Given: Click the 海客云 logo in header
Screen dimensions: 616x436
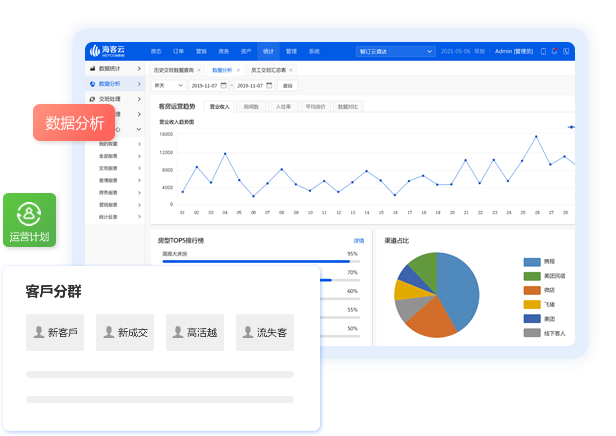Looking at the screenshot, I should coord(109,50).
